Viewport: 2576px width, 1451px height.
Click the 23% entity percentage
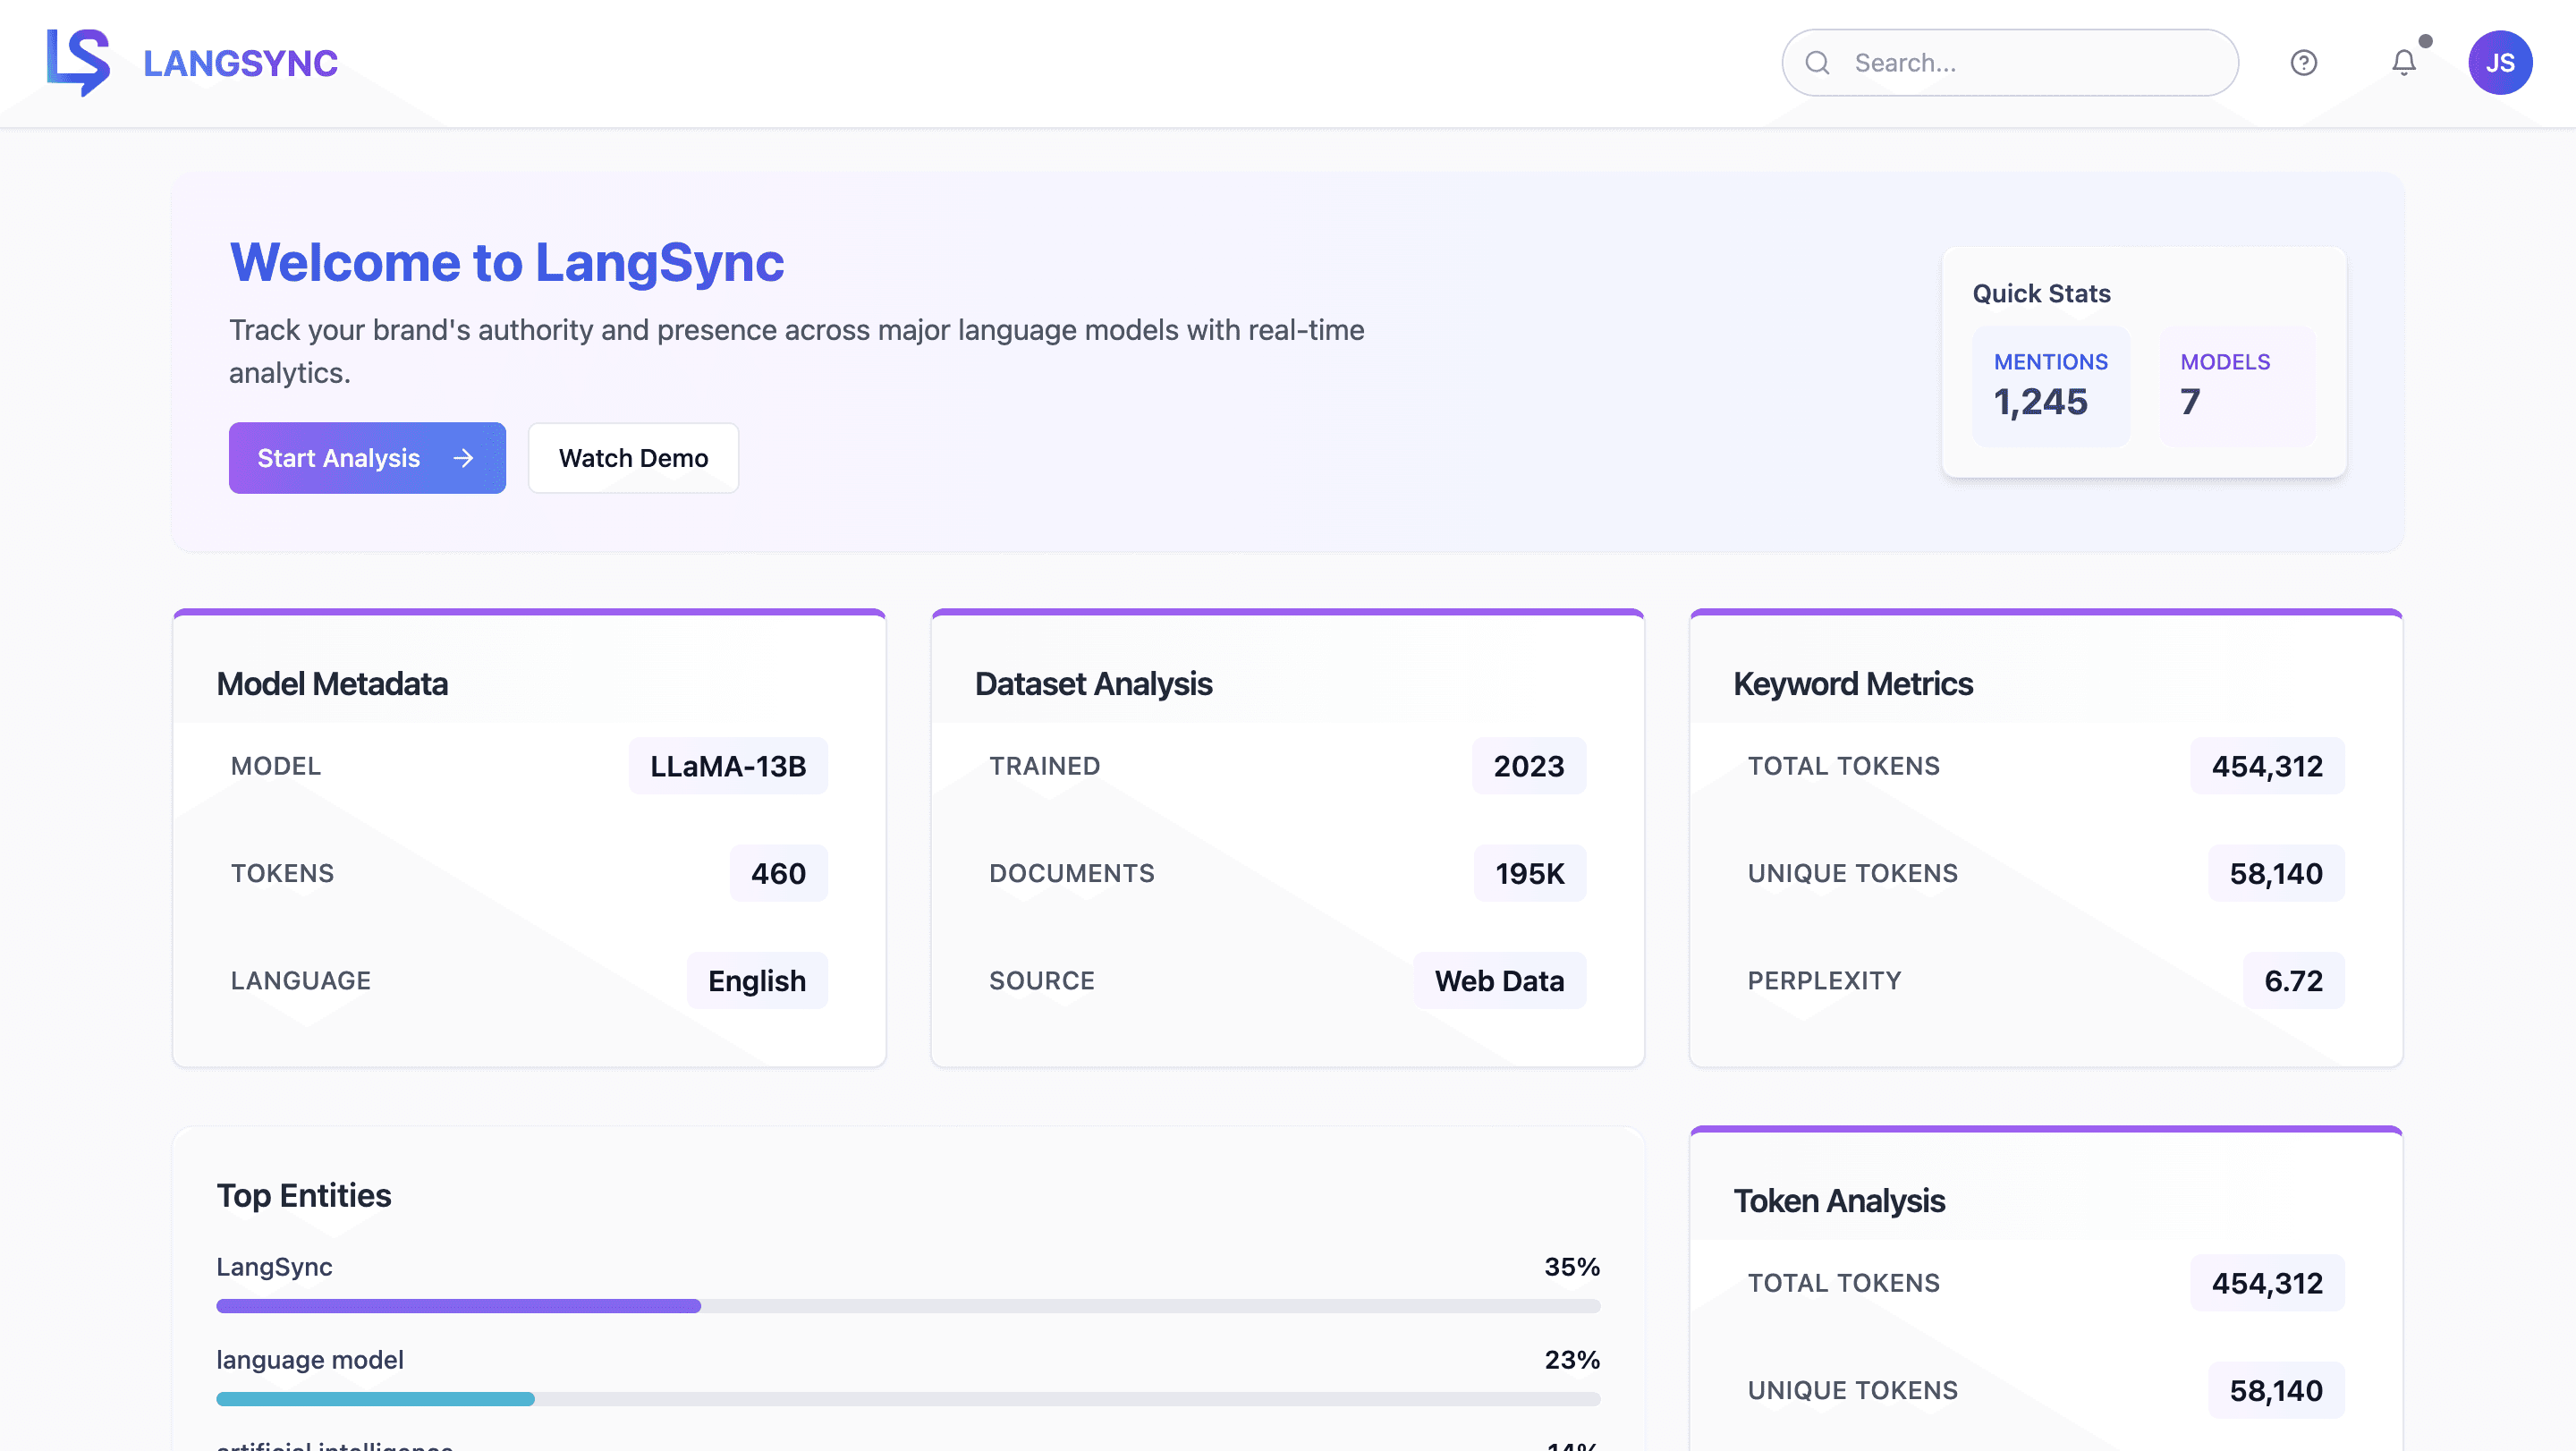(1571, 1360)
